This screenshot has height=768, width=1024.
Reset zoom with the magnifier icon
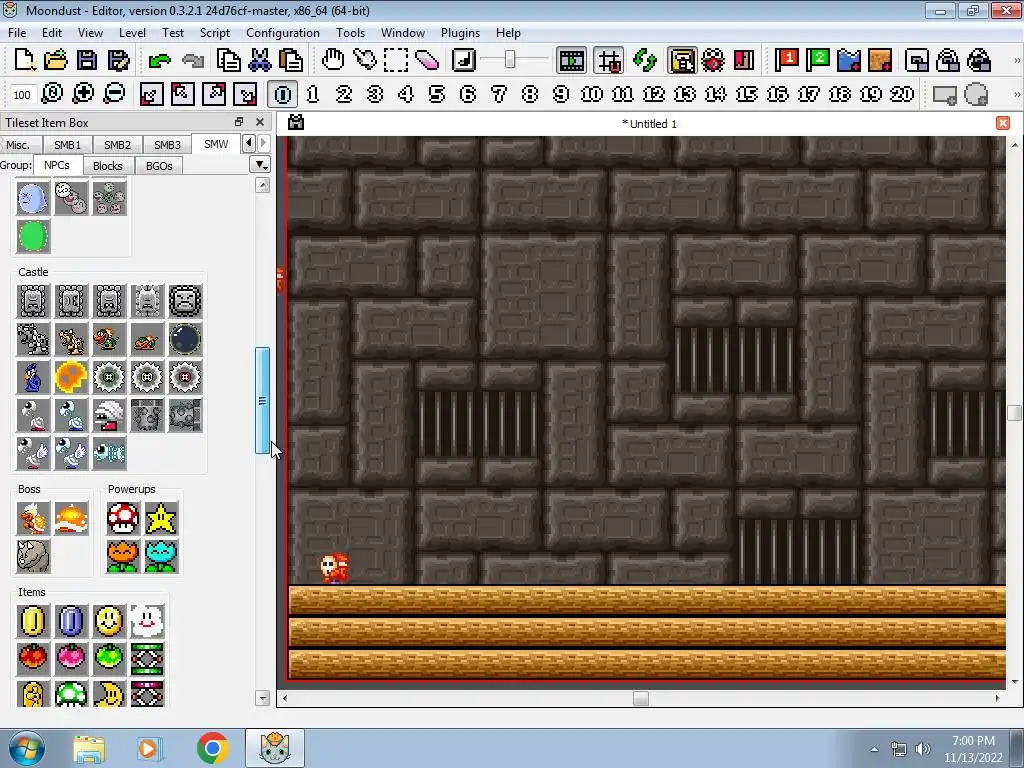(52, 94)
